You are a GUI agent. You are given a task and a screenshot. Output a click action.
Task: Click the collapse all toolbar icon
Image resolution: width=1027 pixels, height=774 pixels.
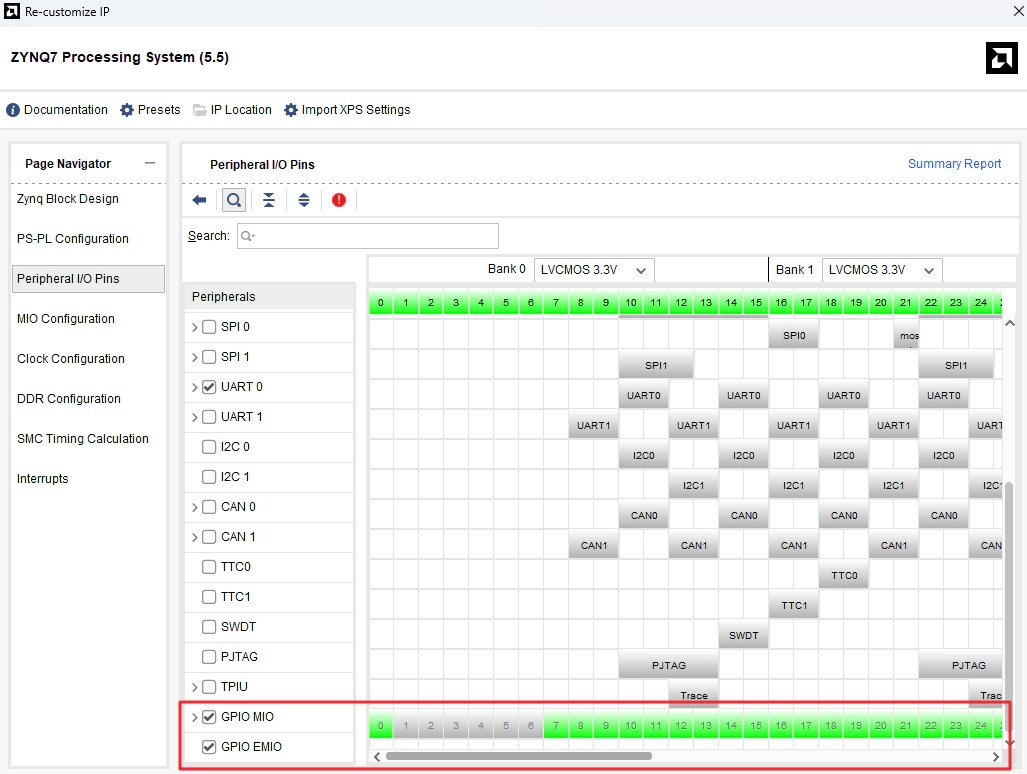tap(269, 200)
